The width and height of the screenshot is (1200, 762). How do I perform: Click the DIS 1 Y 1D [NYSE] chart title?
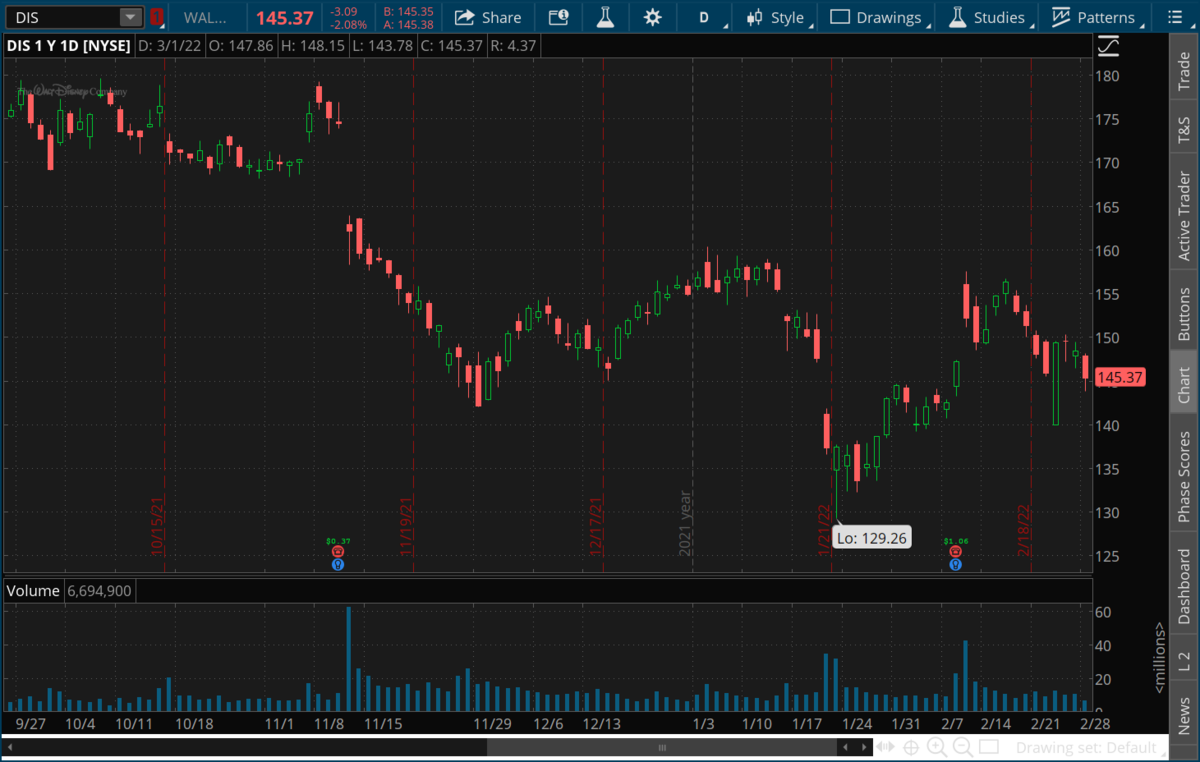pyautogui.click(x=67, y=46)
